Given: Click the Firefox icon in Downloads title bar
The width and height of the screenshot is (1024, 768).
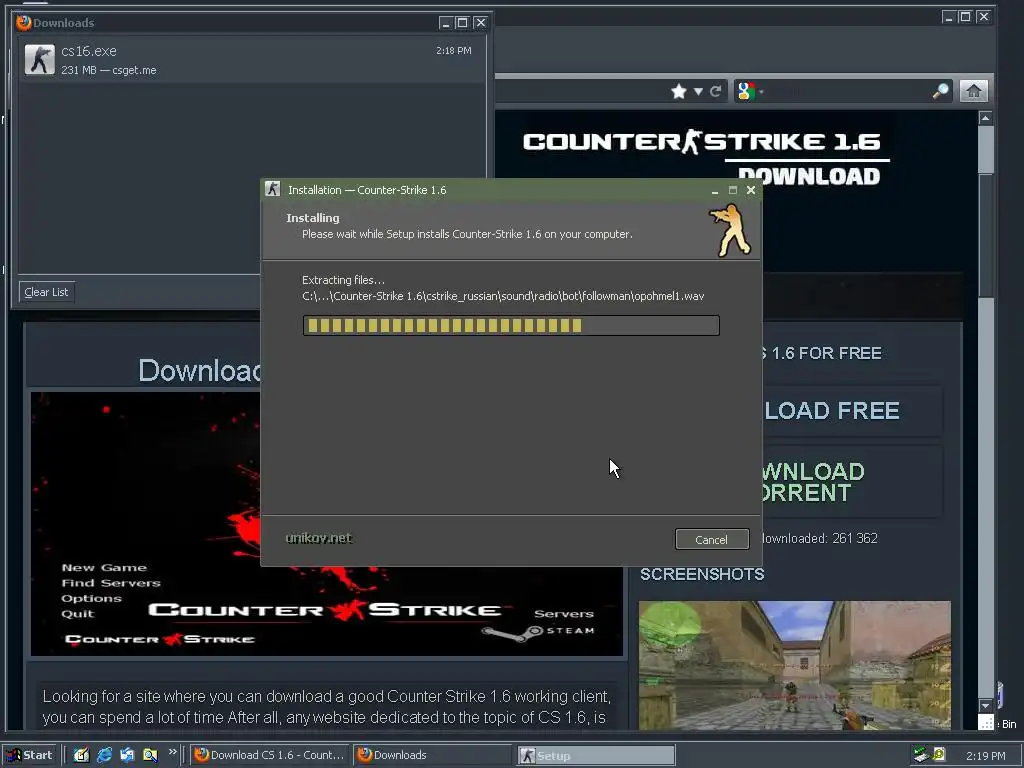Looking at the screenshot, I should click(24, 22).
